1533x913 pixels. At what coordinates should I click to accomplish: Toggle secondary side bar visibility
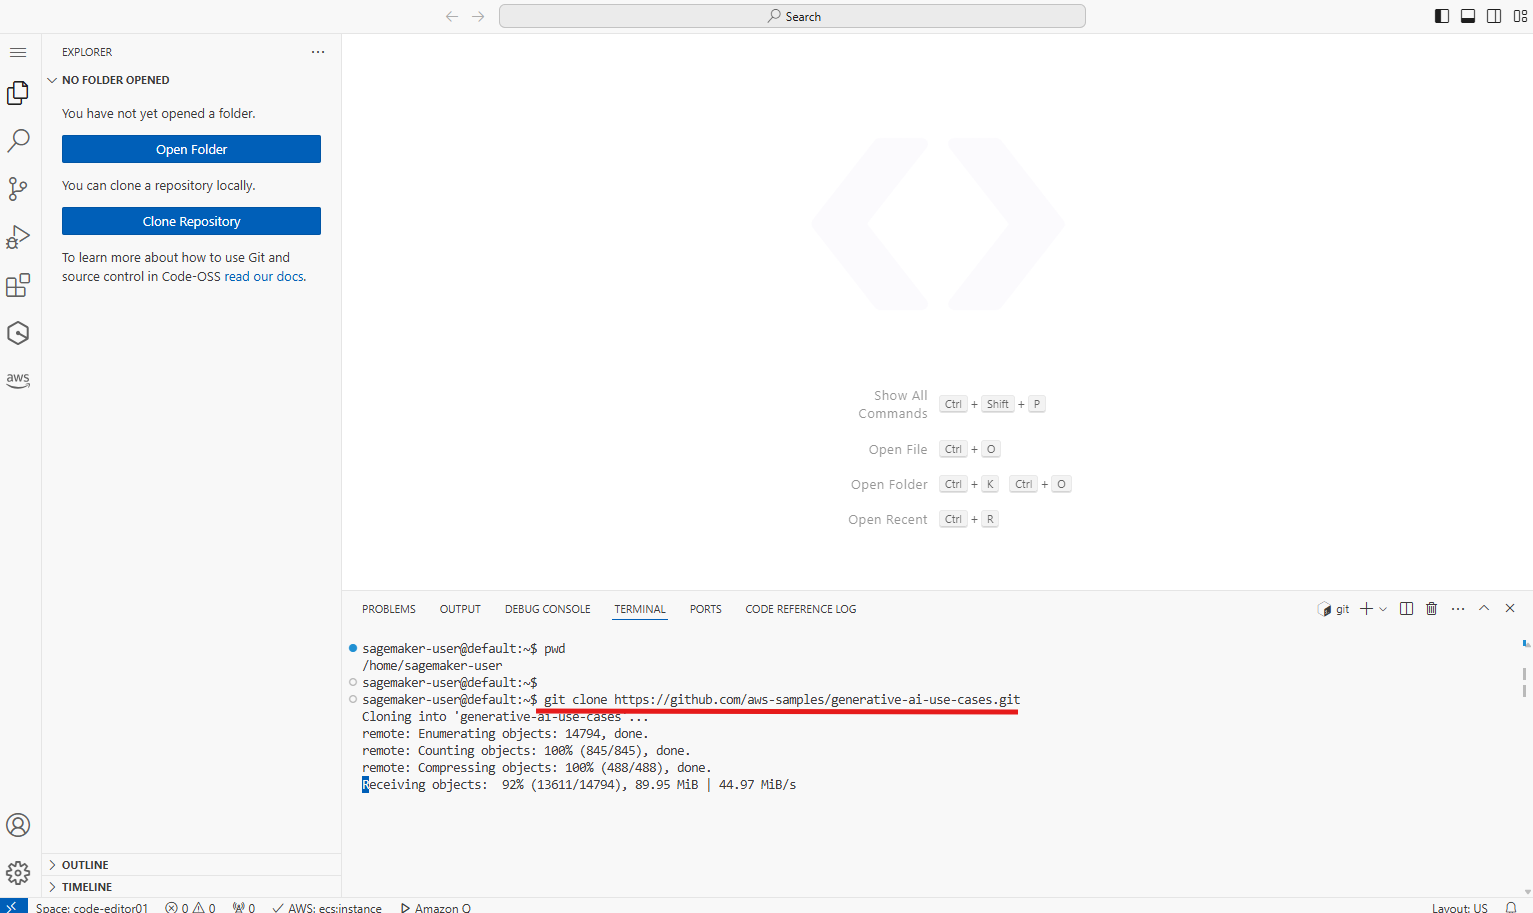(1494, 16)
